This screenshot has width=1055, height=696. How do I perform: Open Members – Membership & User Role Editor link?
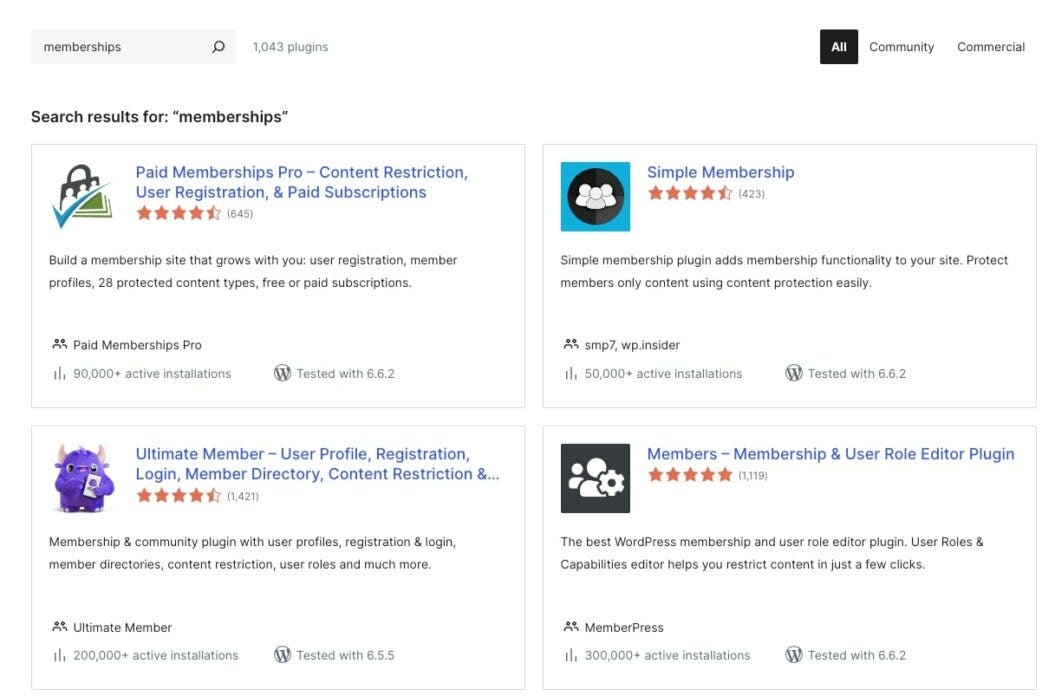tap(830, 454)
